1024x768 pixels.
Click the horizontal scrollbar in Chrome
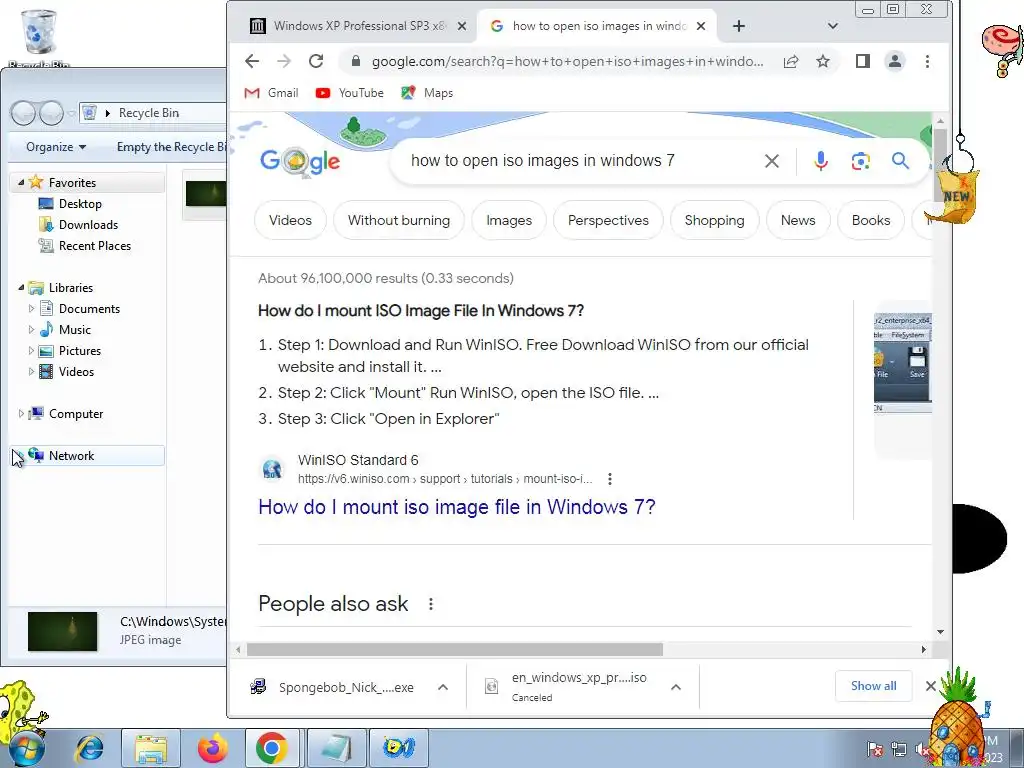click(x=455, y=649)
